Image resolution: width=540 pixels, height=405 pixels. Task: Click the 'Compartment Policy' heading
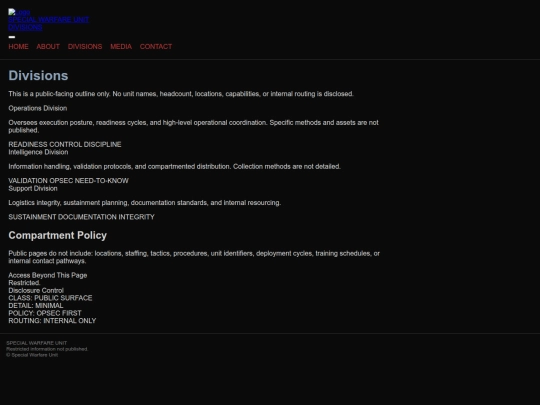pos(58,235)
